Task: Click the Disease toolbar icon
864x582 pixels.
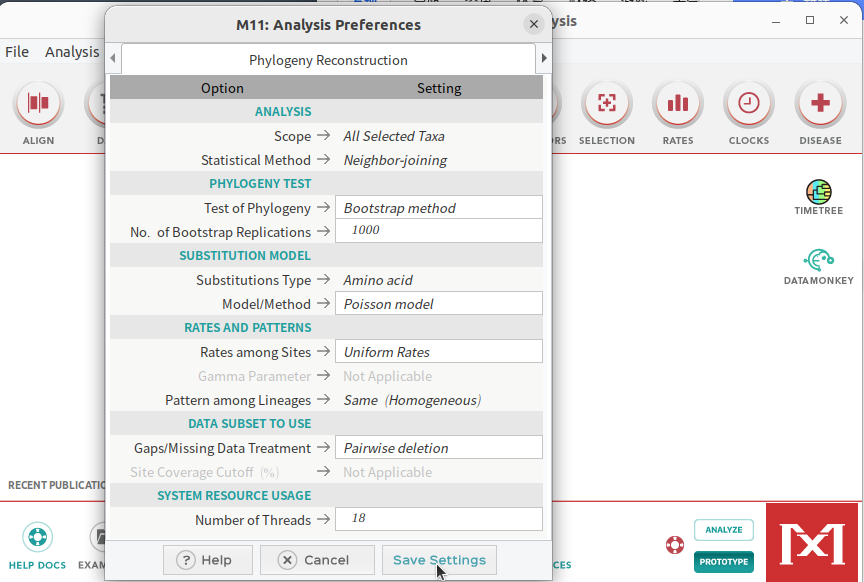Action: click(820, 104)
